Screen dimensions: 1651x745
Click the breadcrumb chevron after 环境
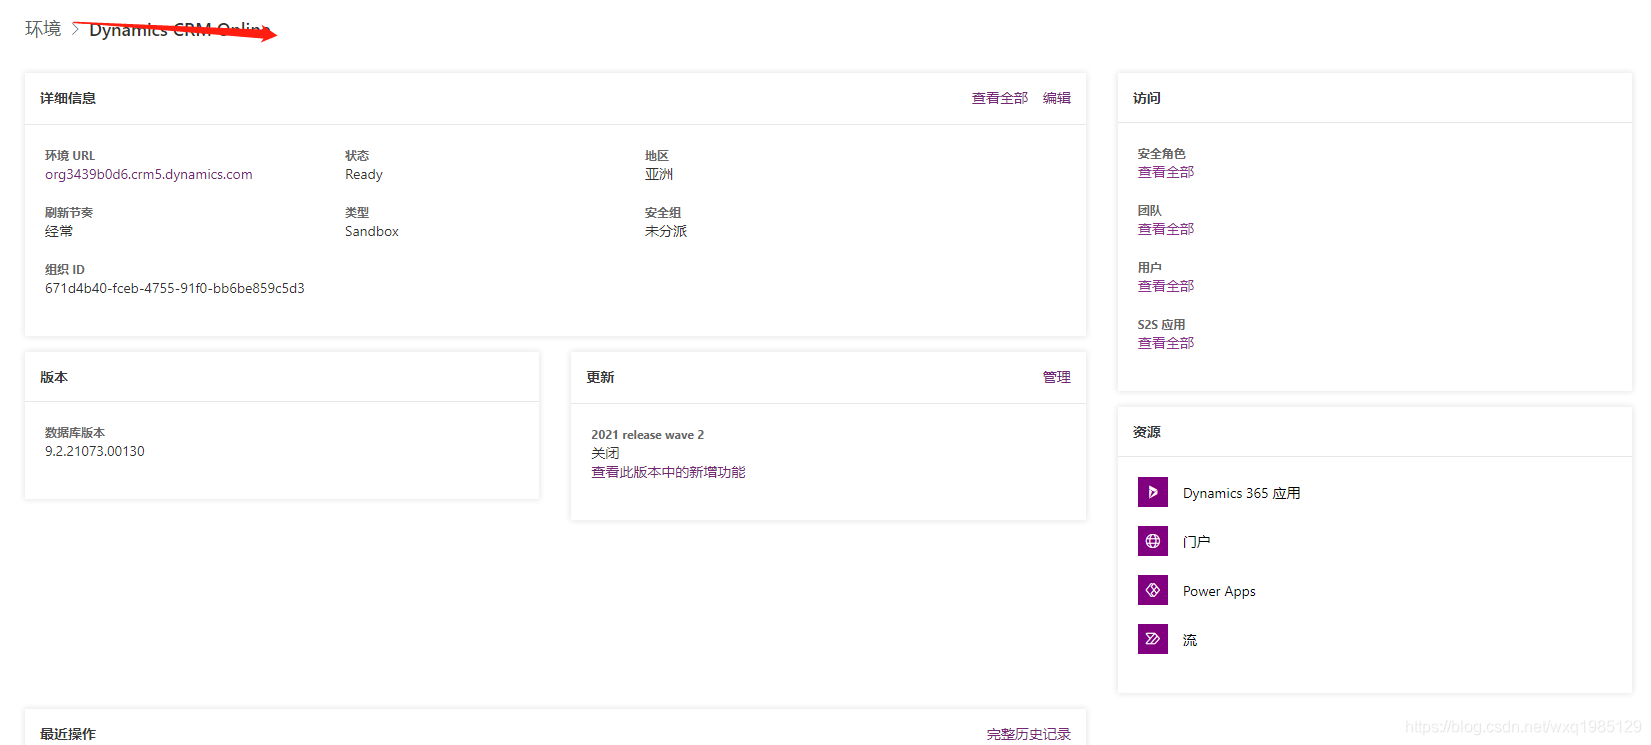click(x=75, y=29)
